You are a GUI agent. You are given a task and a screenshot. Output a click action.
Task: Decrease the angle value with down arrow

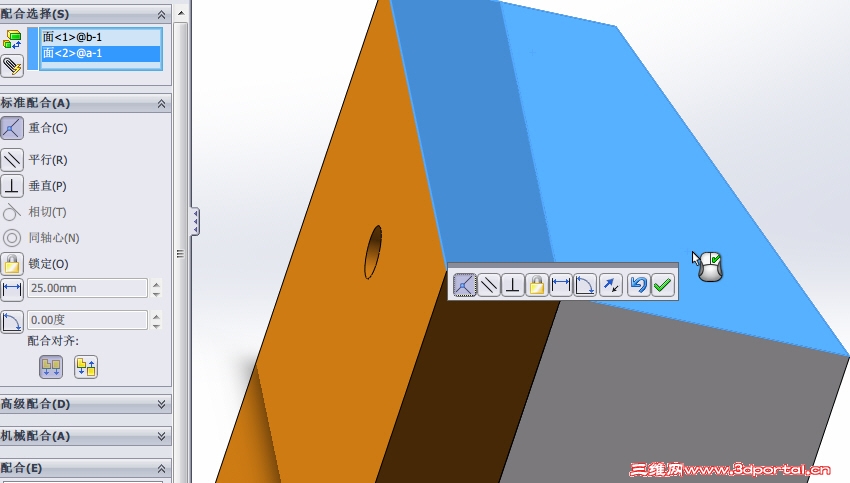(x=157, y=325)
